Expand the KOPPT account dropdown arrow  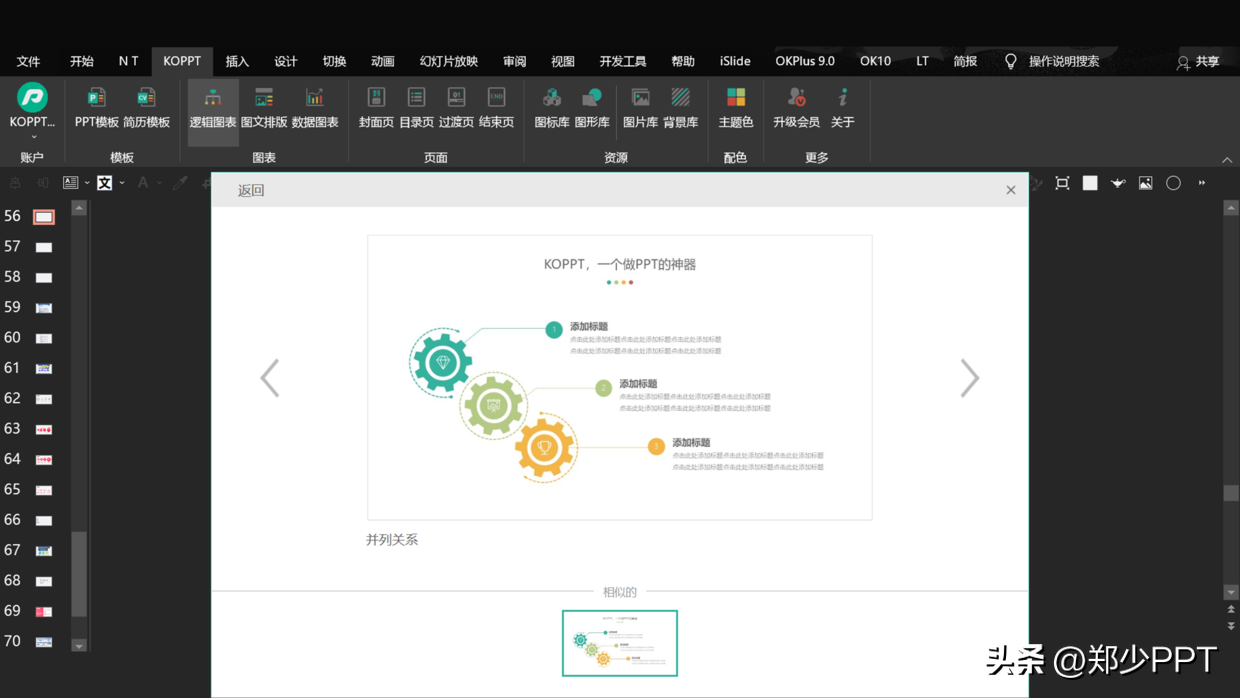[32, 137]
